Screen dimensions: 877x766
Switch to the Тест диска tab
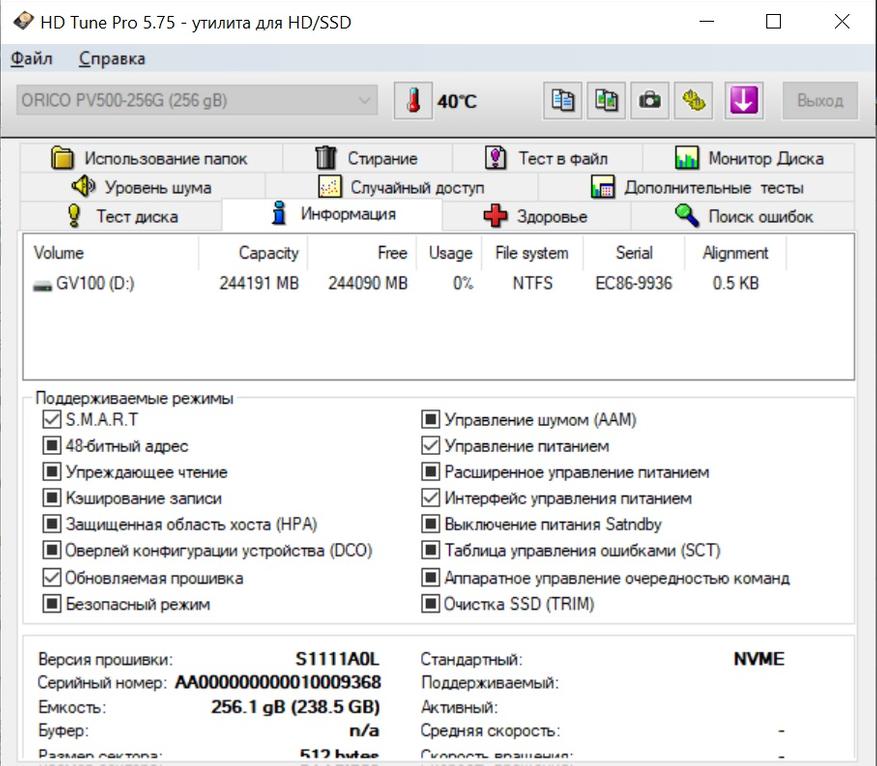(121, 216)
